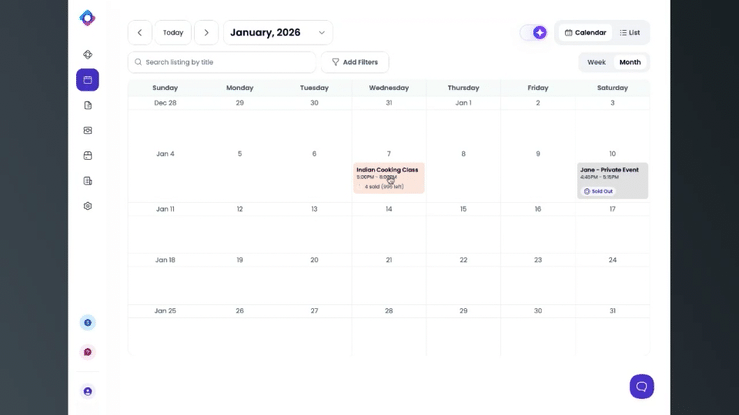Toggle the purple sparkle switch
Image resolution: width=739 pixels, height=415 pixels.
(x=534, y=33)
